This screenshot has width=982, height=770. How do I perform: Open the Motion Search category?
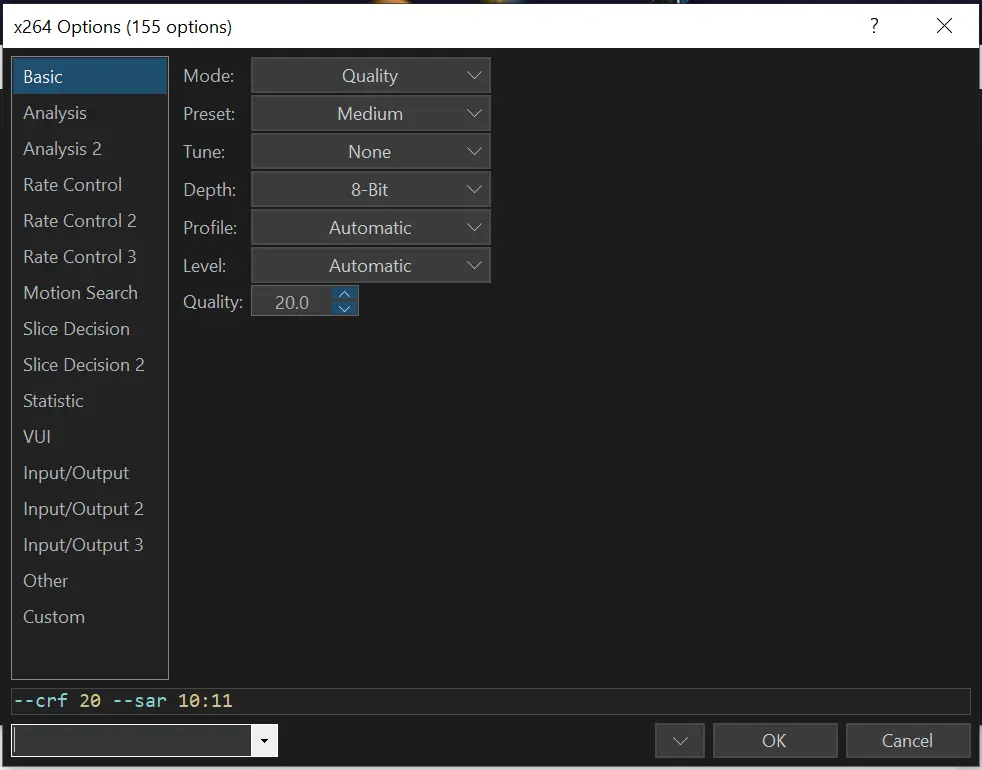90,293
